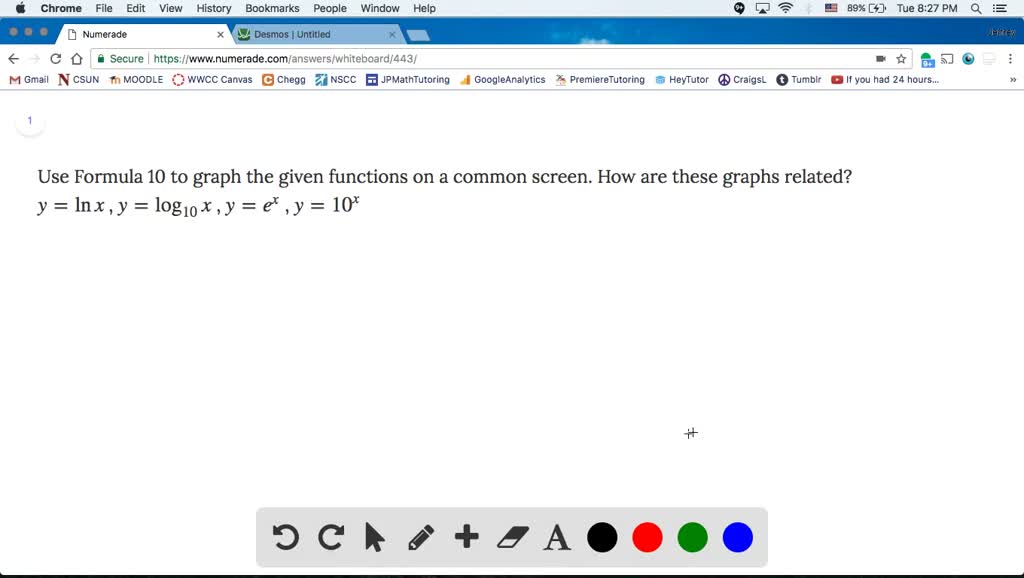This screenshot has height=578, width=1024.
Task: Click the plus add tool
Action: click(x=466, y=538)
